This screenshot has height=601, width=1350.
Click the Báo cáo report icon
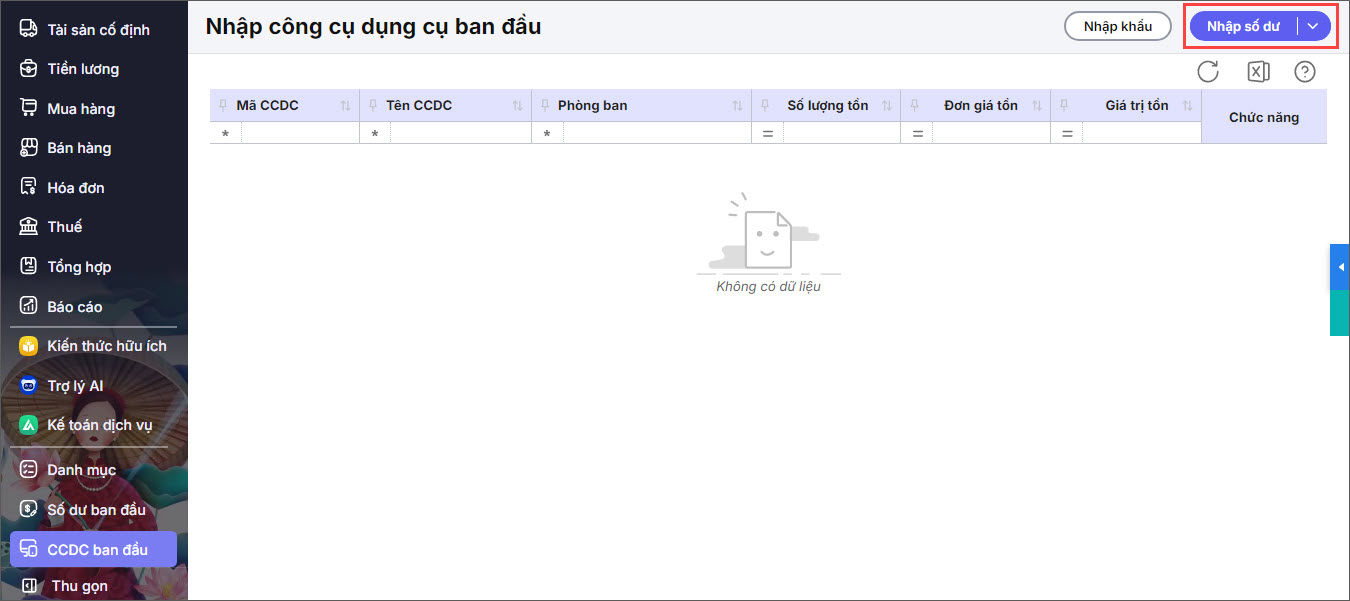[x=29, y=306]
